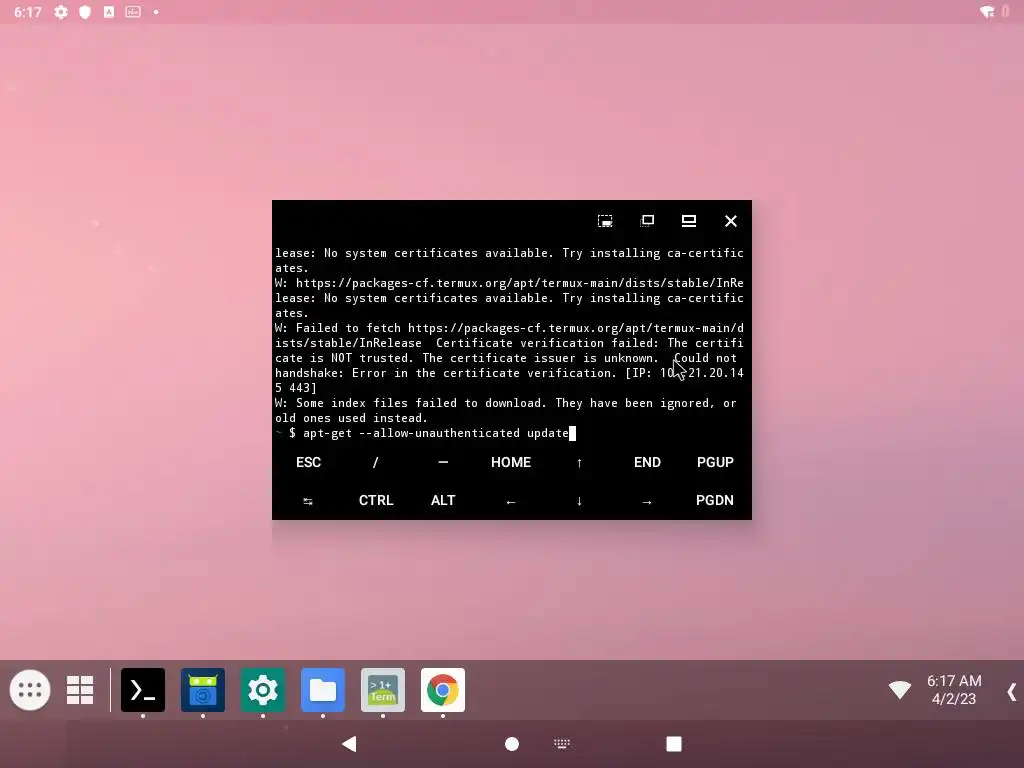Tap the Back navigation button
This screenshot has height=768, width=1024.
point(349,744)
